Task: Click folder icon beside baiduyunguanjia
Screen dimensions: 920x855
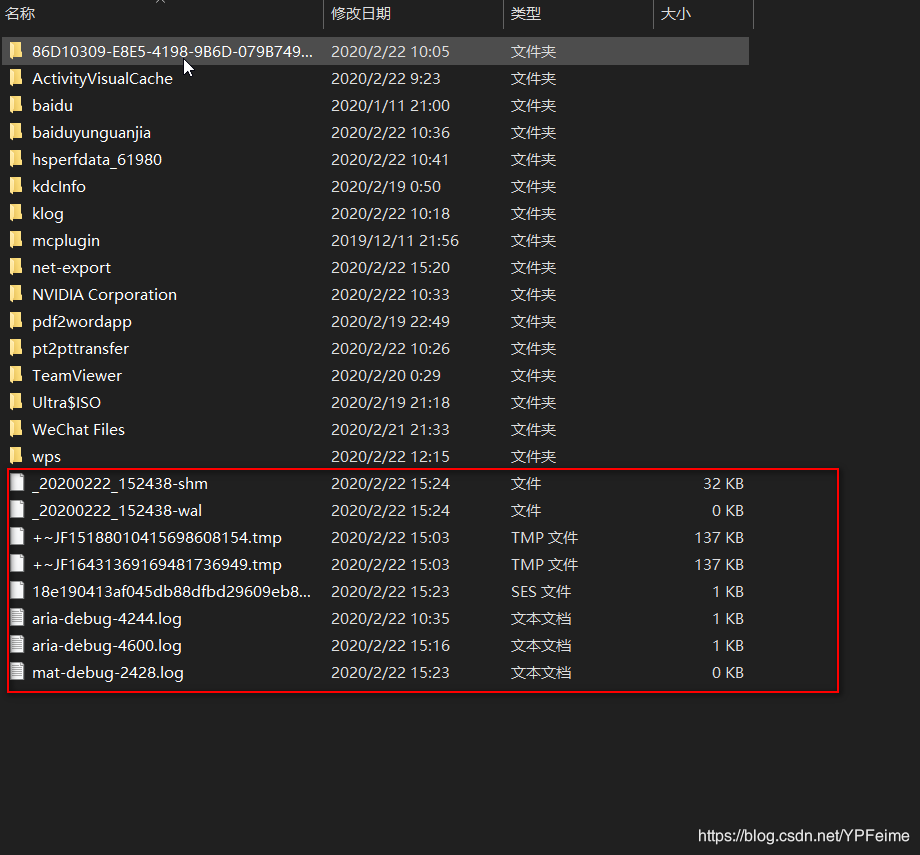Action: [16, 131]
